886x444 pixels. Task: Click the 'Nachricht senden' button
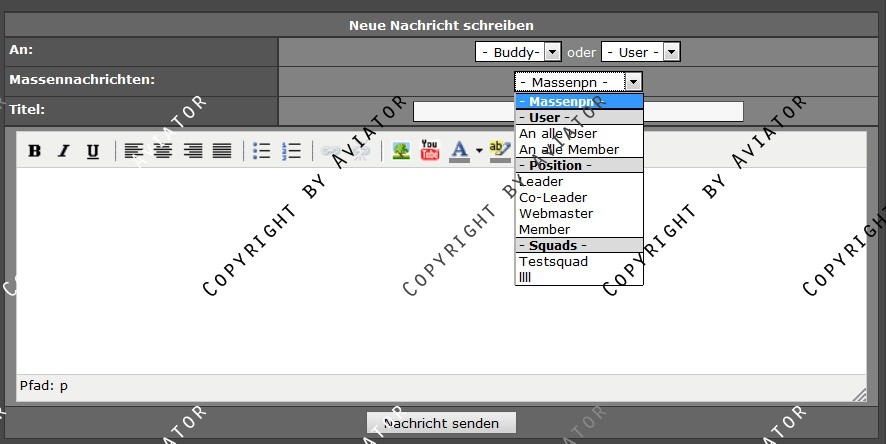[x=441, y=423]
